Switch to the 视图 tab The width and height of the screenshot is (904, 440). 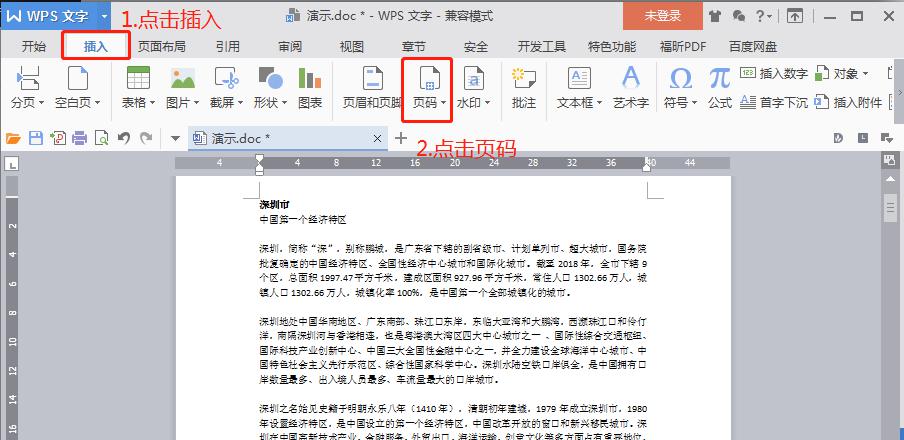[352, 47]
